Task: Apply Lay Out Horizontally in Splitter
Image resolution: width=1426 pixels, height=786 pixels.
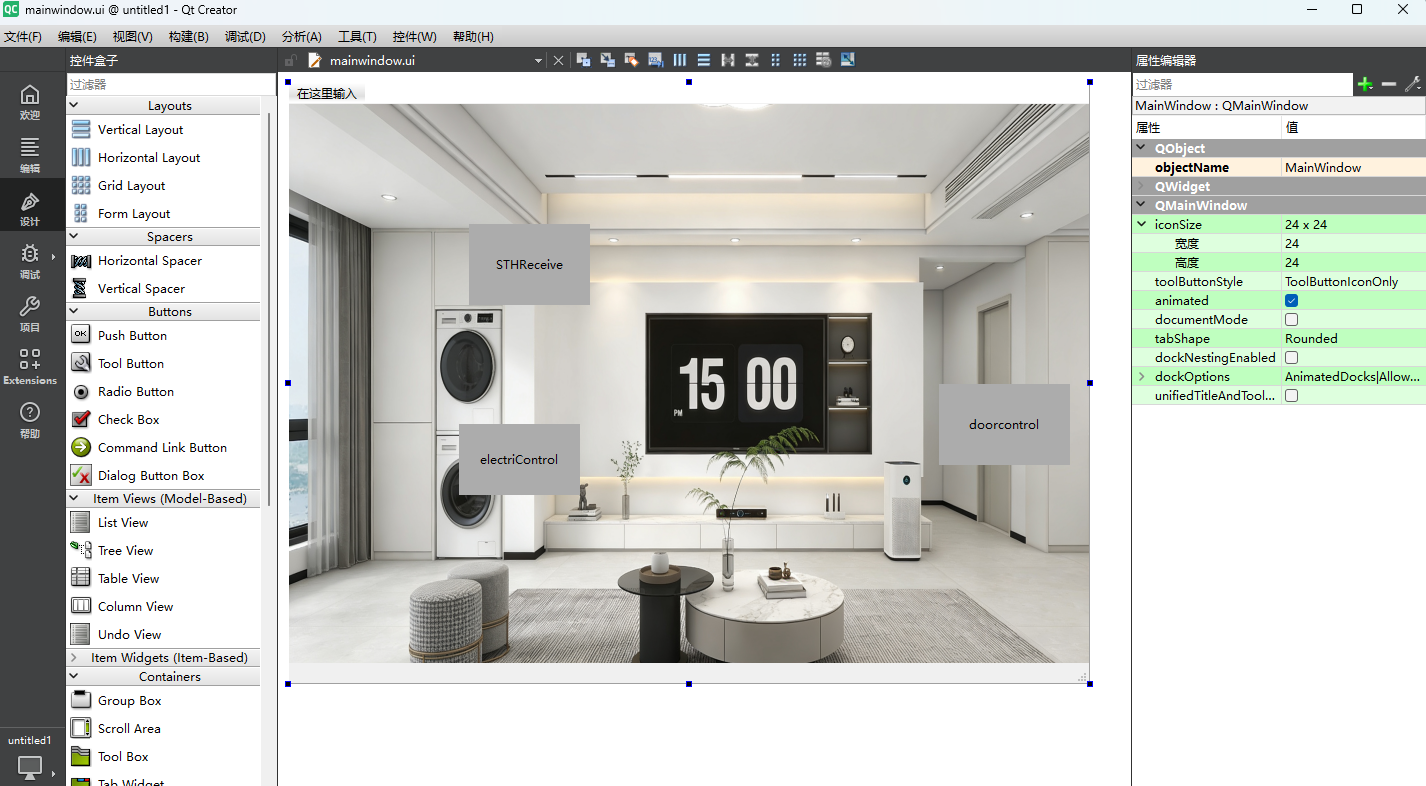Action: coord(728,60)
